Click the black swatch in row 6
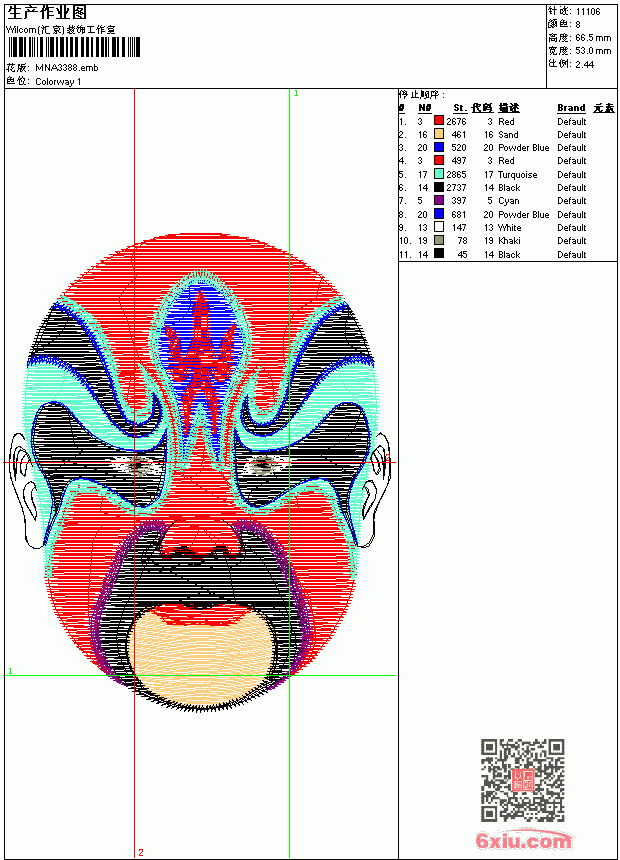The height and width of the screenshot is (860, 620). point(439,187)
